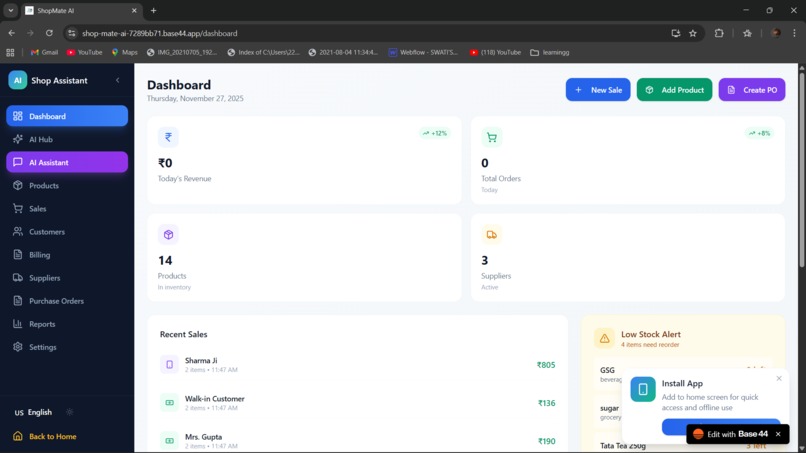Click the Tata Tea 250g low stock item
Image resolution: width=806 pixels, height=453 pixels.
click(683, 446)
